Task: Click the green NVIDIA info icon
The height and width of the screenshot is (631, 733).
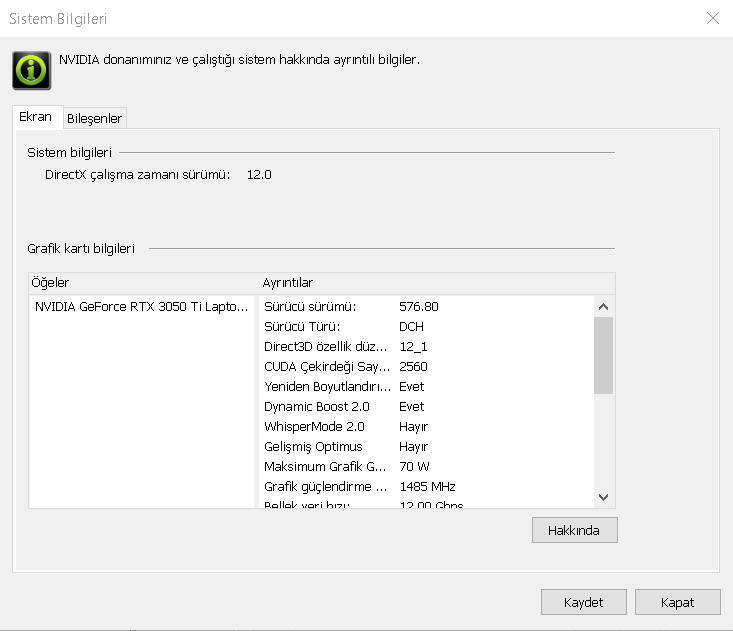Action: coord(31,71)
